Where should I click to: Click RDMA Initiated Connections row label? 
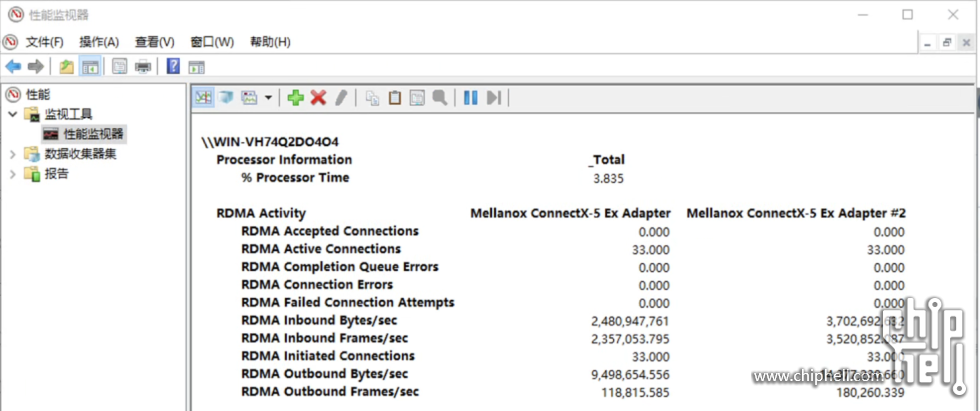[x=328, y=356]
